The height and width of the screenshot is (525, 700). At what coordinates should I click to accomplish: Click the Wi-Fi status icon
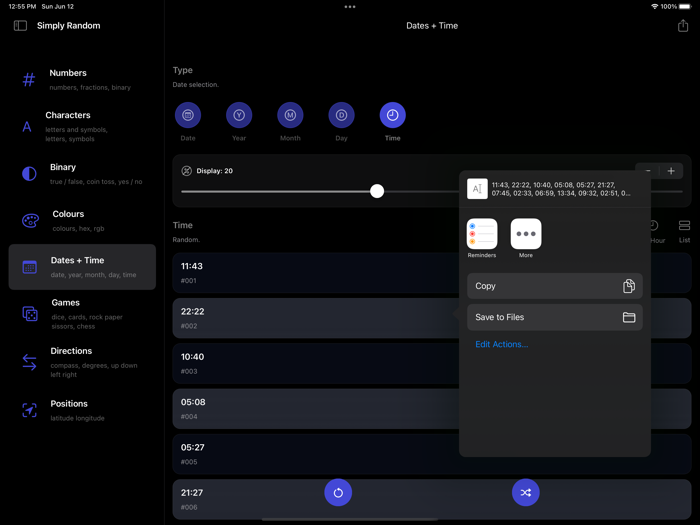pos(654,7)
